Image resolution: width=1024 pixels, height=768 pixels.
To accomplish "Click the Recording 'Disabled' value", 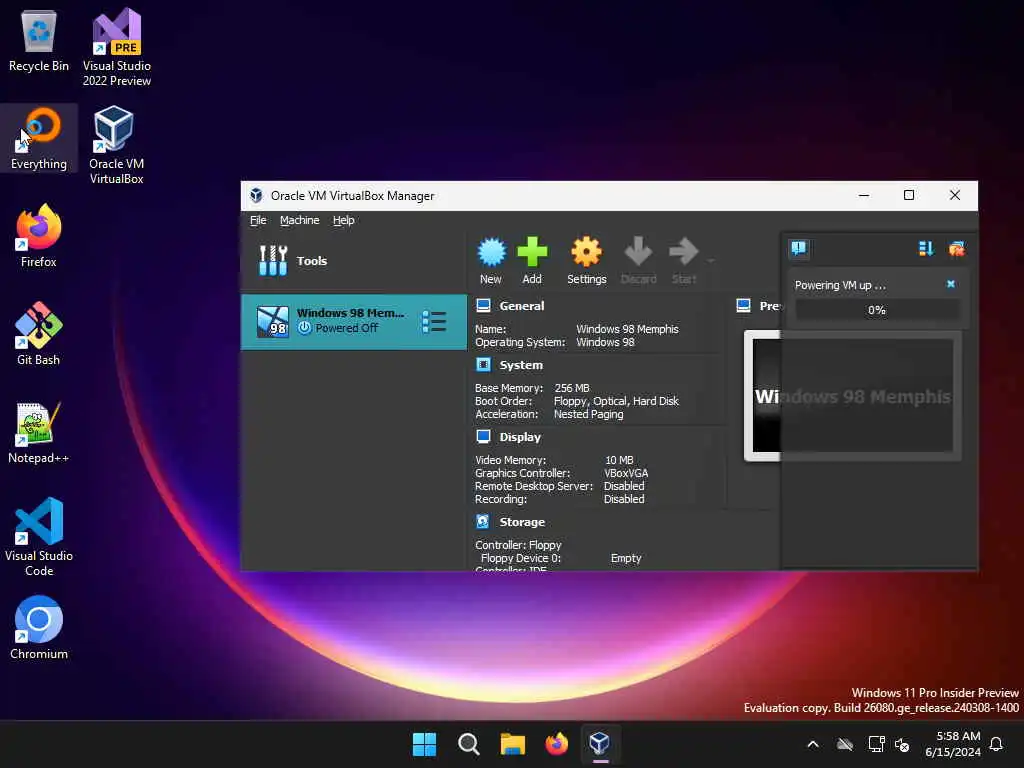I will pyautogui.click(x=624, y=500).
